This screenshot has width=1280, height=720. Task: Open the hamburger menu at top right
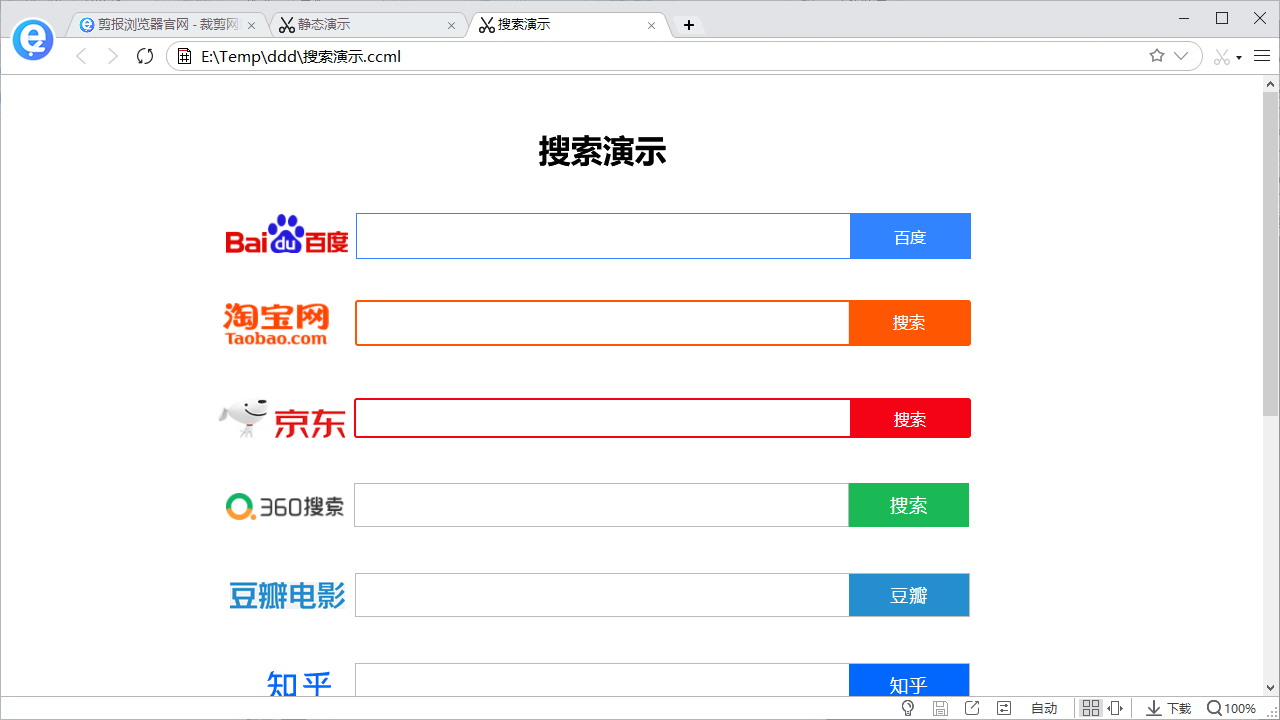tap(1262, 56)
